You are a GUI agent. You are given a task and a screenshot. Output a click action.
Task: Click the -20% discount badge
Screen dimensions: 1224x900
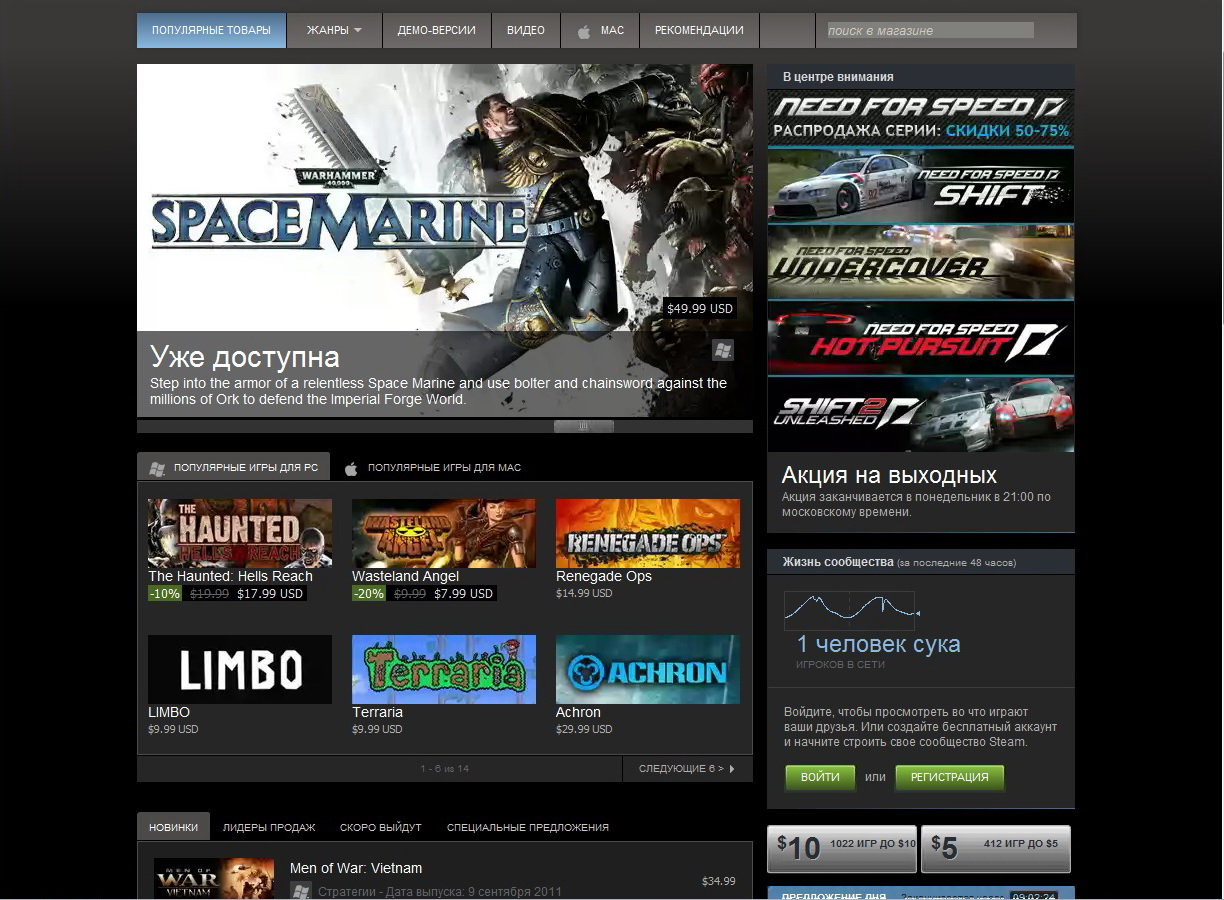[x=369, y=593]
